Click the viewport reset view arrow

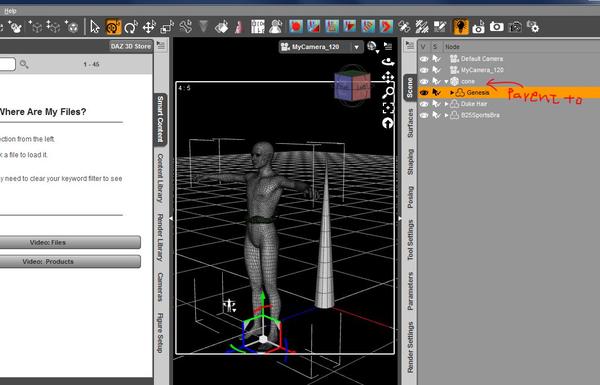(x=388, y=123)
